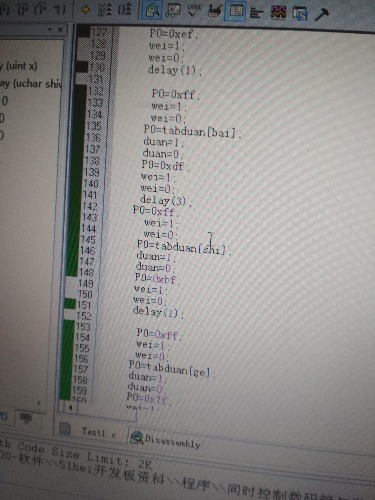Open the Symbol Window icon
375x500 pixels.
(x=299, y=13)
